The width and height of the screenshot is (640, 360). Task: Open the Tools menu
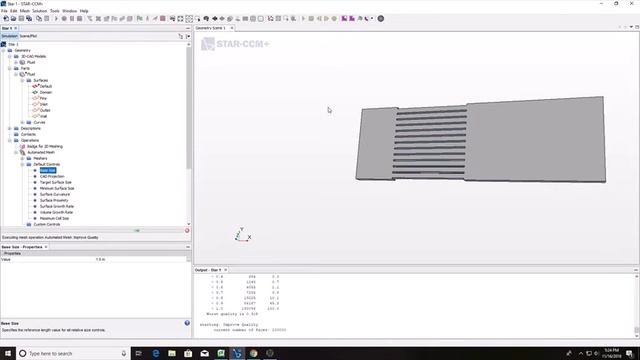click(55, 11)
